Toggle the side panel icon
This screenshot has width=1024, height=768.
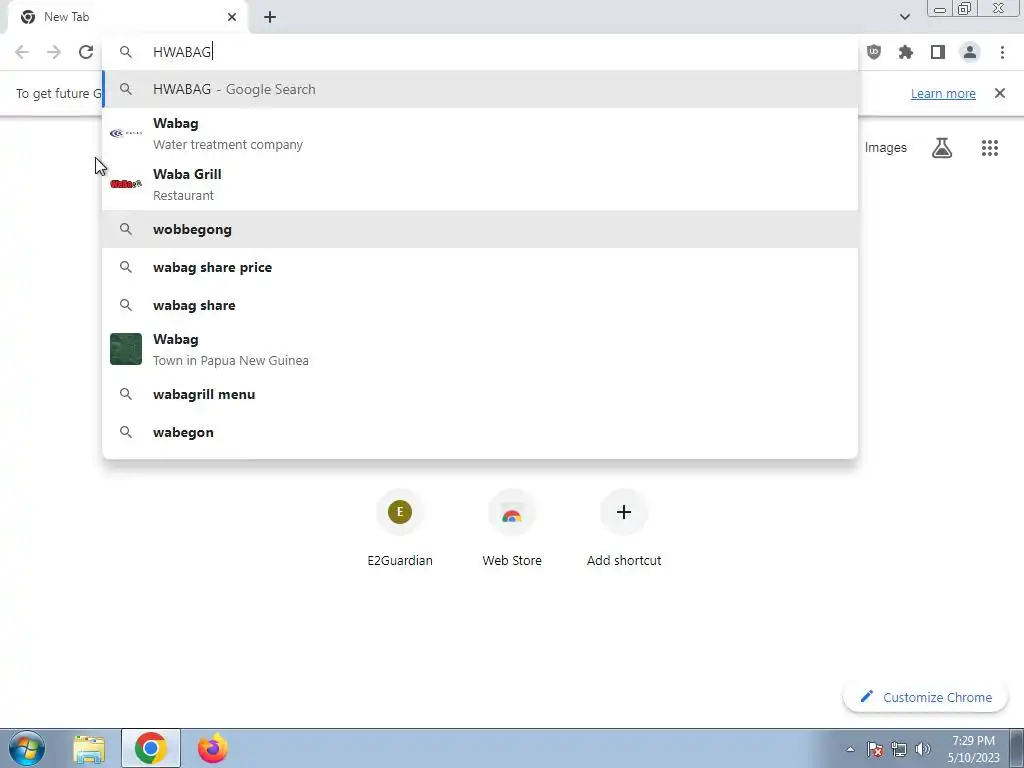(938, 52)
